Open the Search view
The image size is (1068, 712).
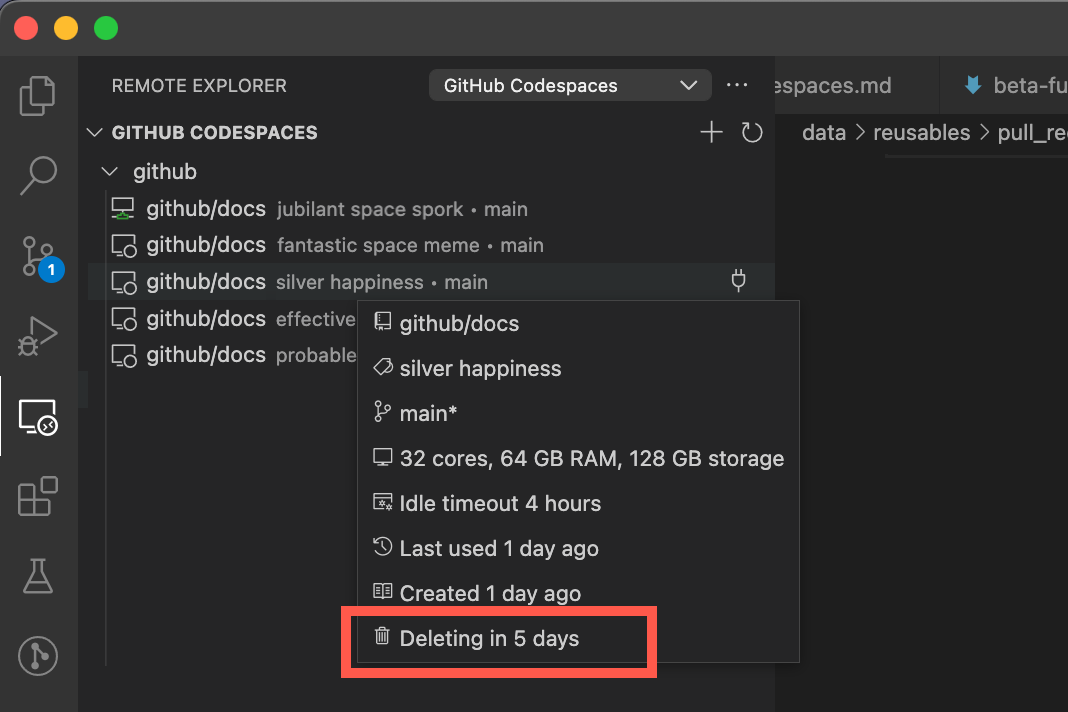pos(37,176)
